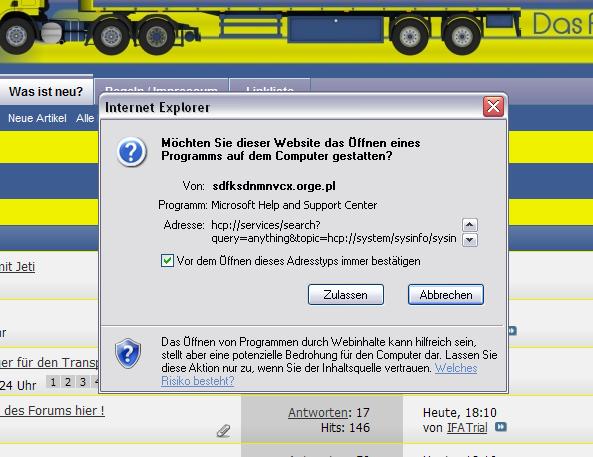This screenshot has height=457, width=593.
Task: Open the 'Was ist neu?' tab
Action: pyautogui.click(x=46, y=91)
